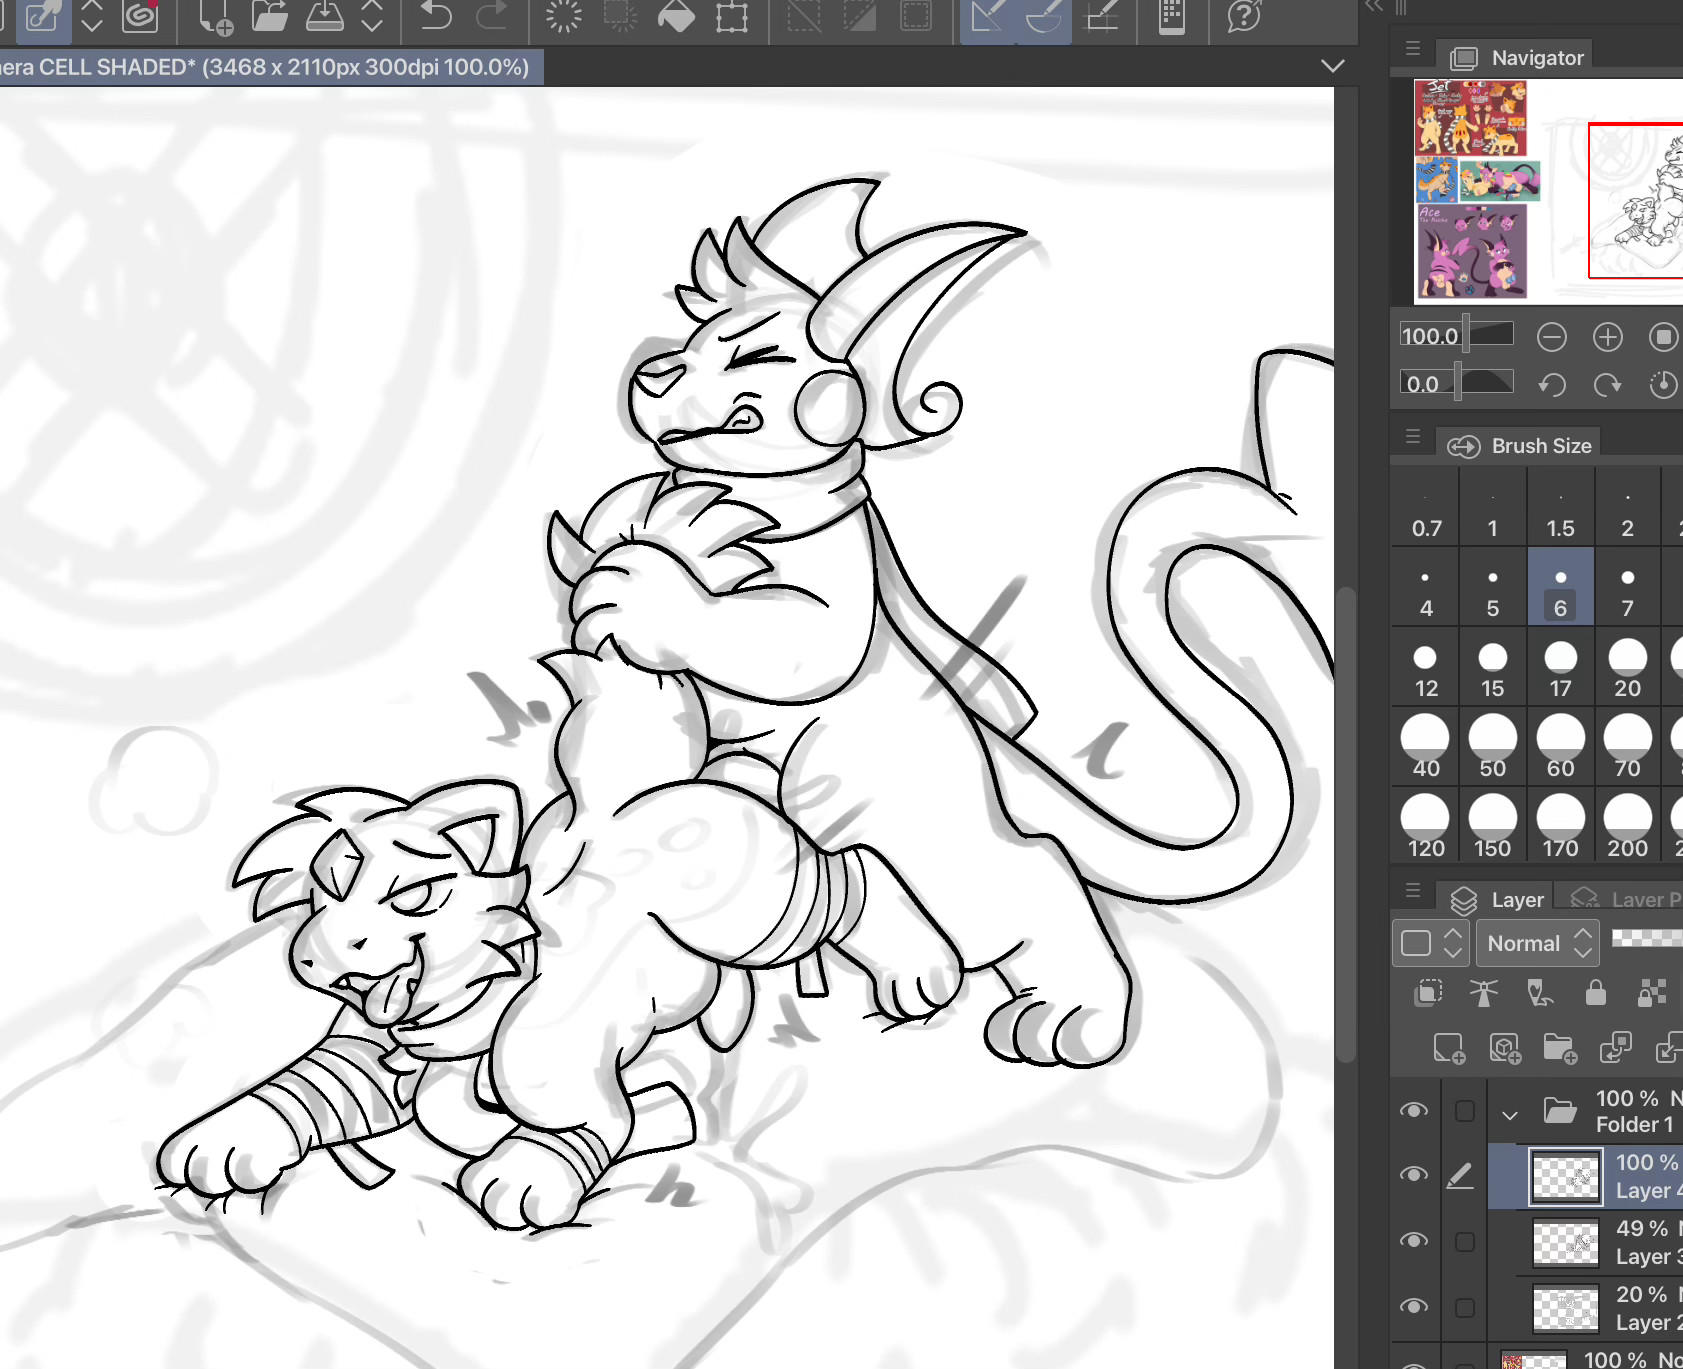
Task: Click chevrons right of the Save icon
Action: click(372, 16)
